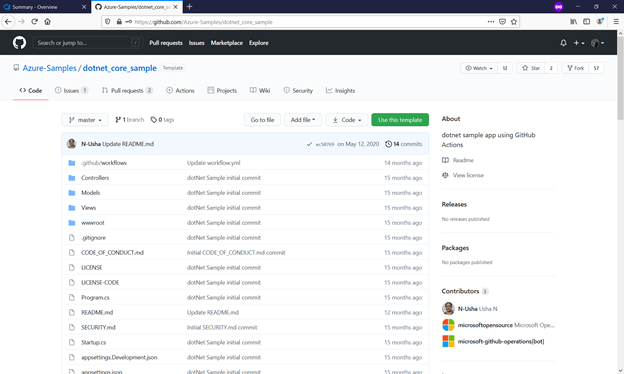Open the Projects tab
Image resolution: width=624 pixels, height=374 pixels.
222,91
